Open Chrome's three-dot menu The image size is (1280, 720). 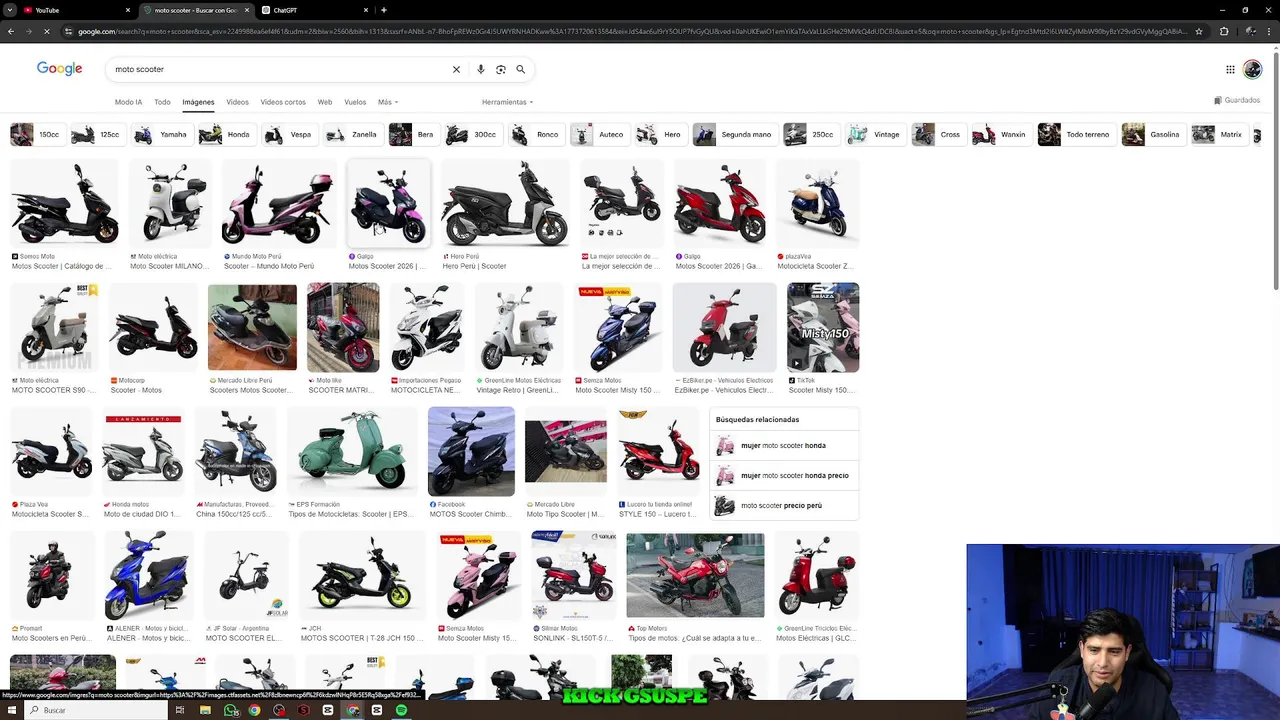coord(1268,31)
